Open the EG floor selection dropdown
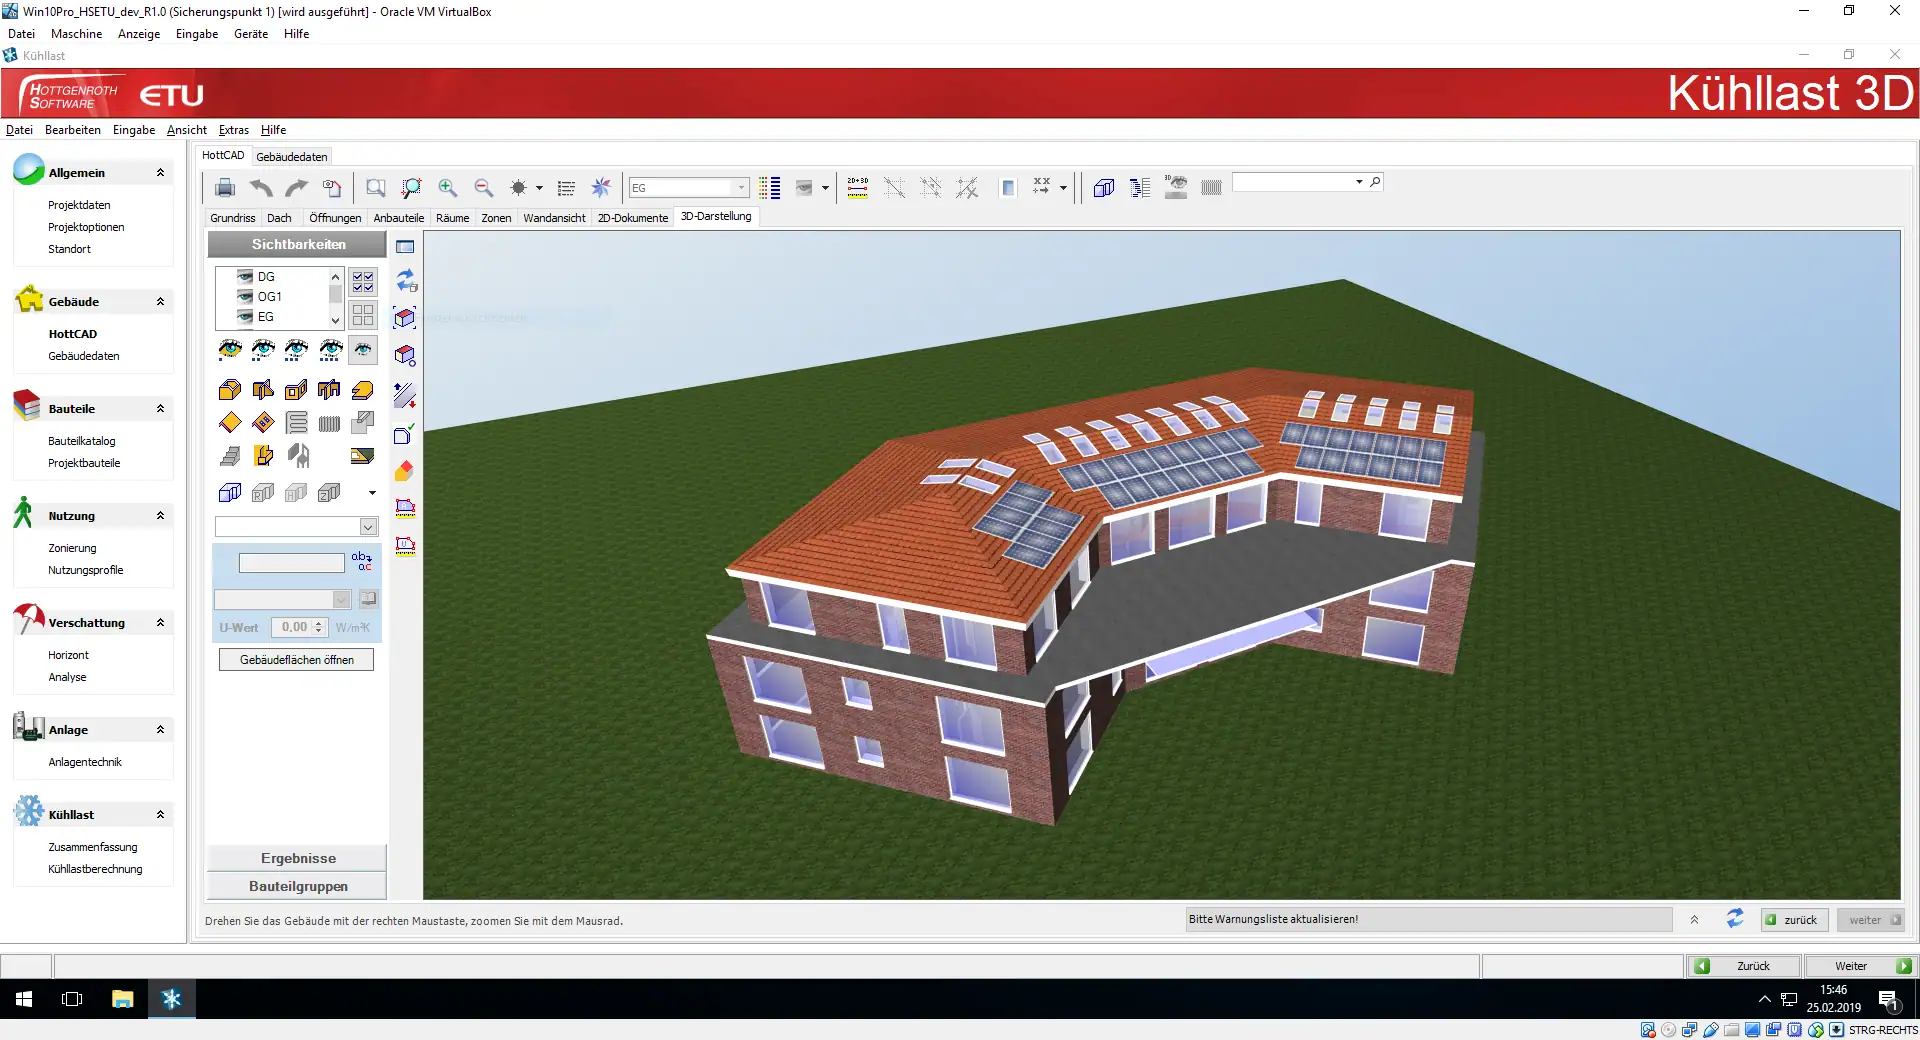The image size is (1920, 1040). 740,188
